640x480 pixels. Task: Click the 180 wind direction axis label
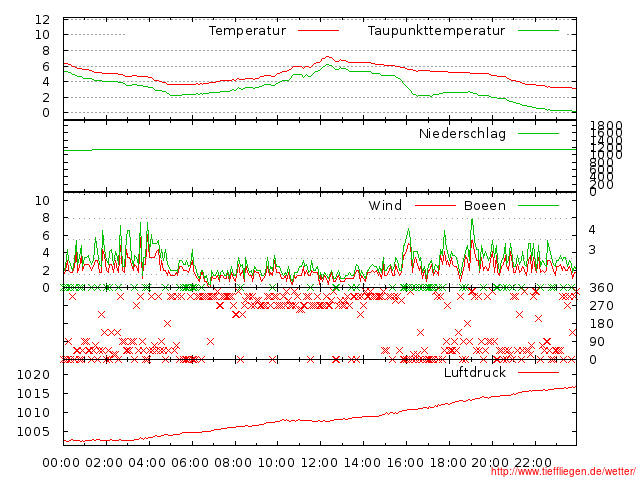601,324
